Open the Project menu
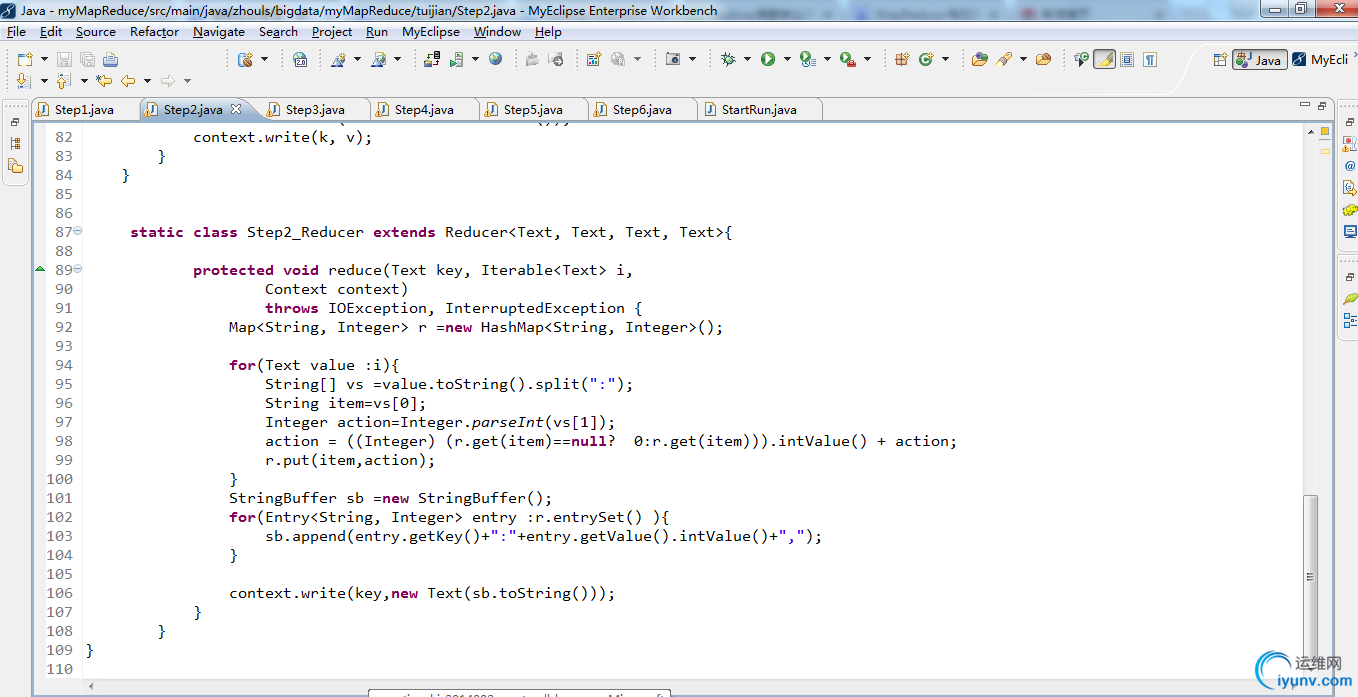1358x697 pixels. [332, 31]
